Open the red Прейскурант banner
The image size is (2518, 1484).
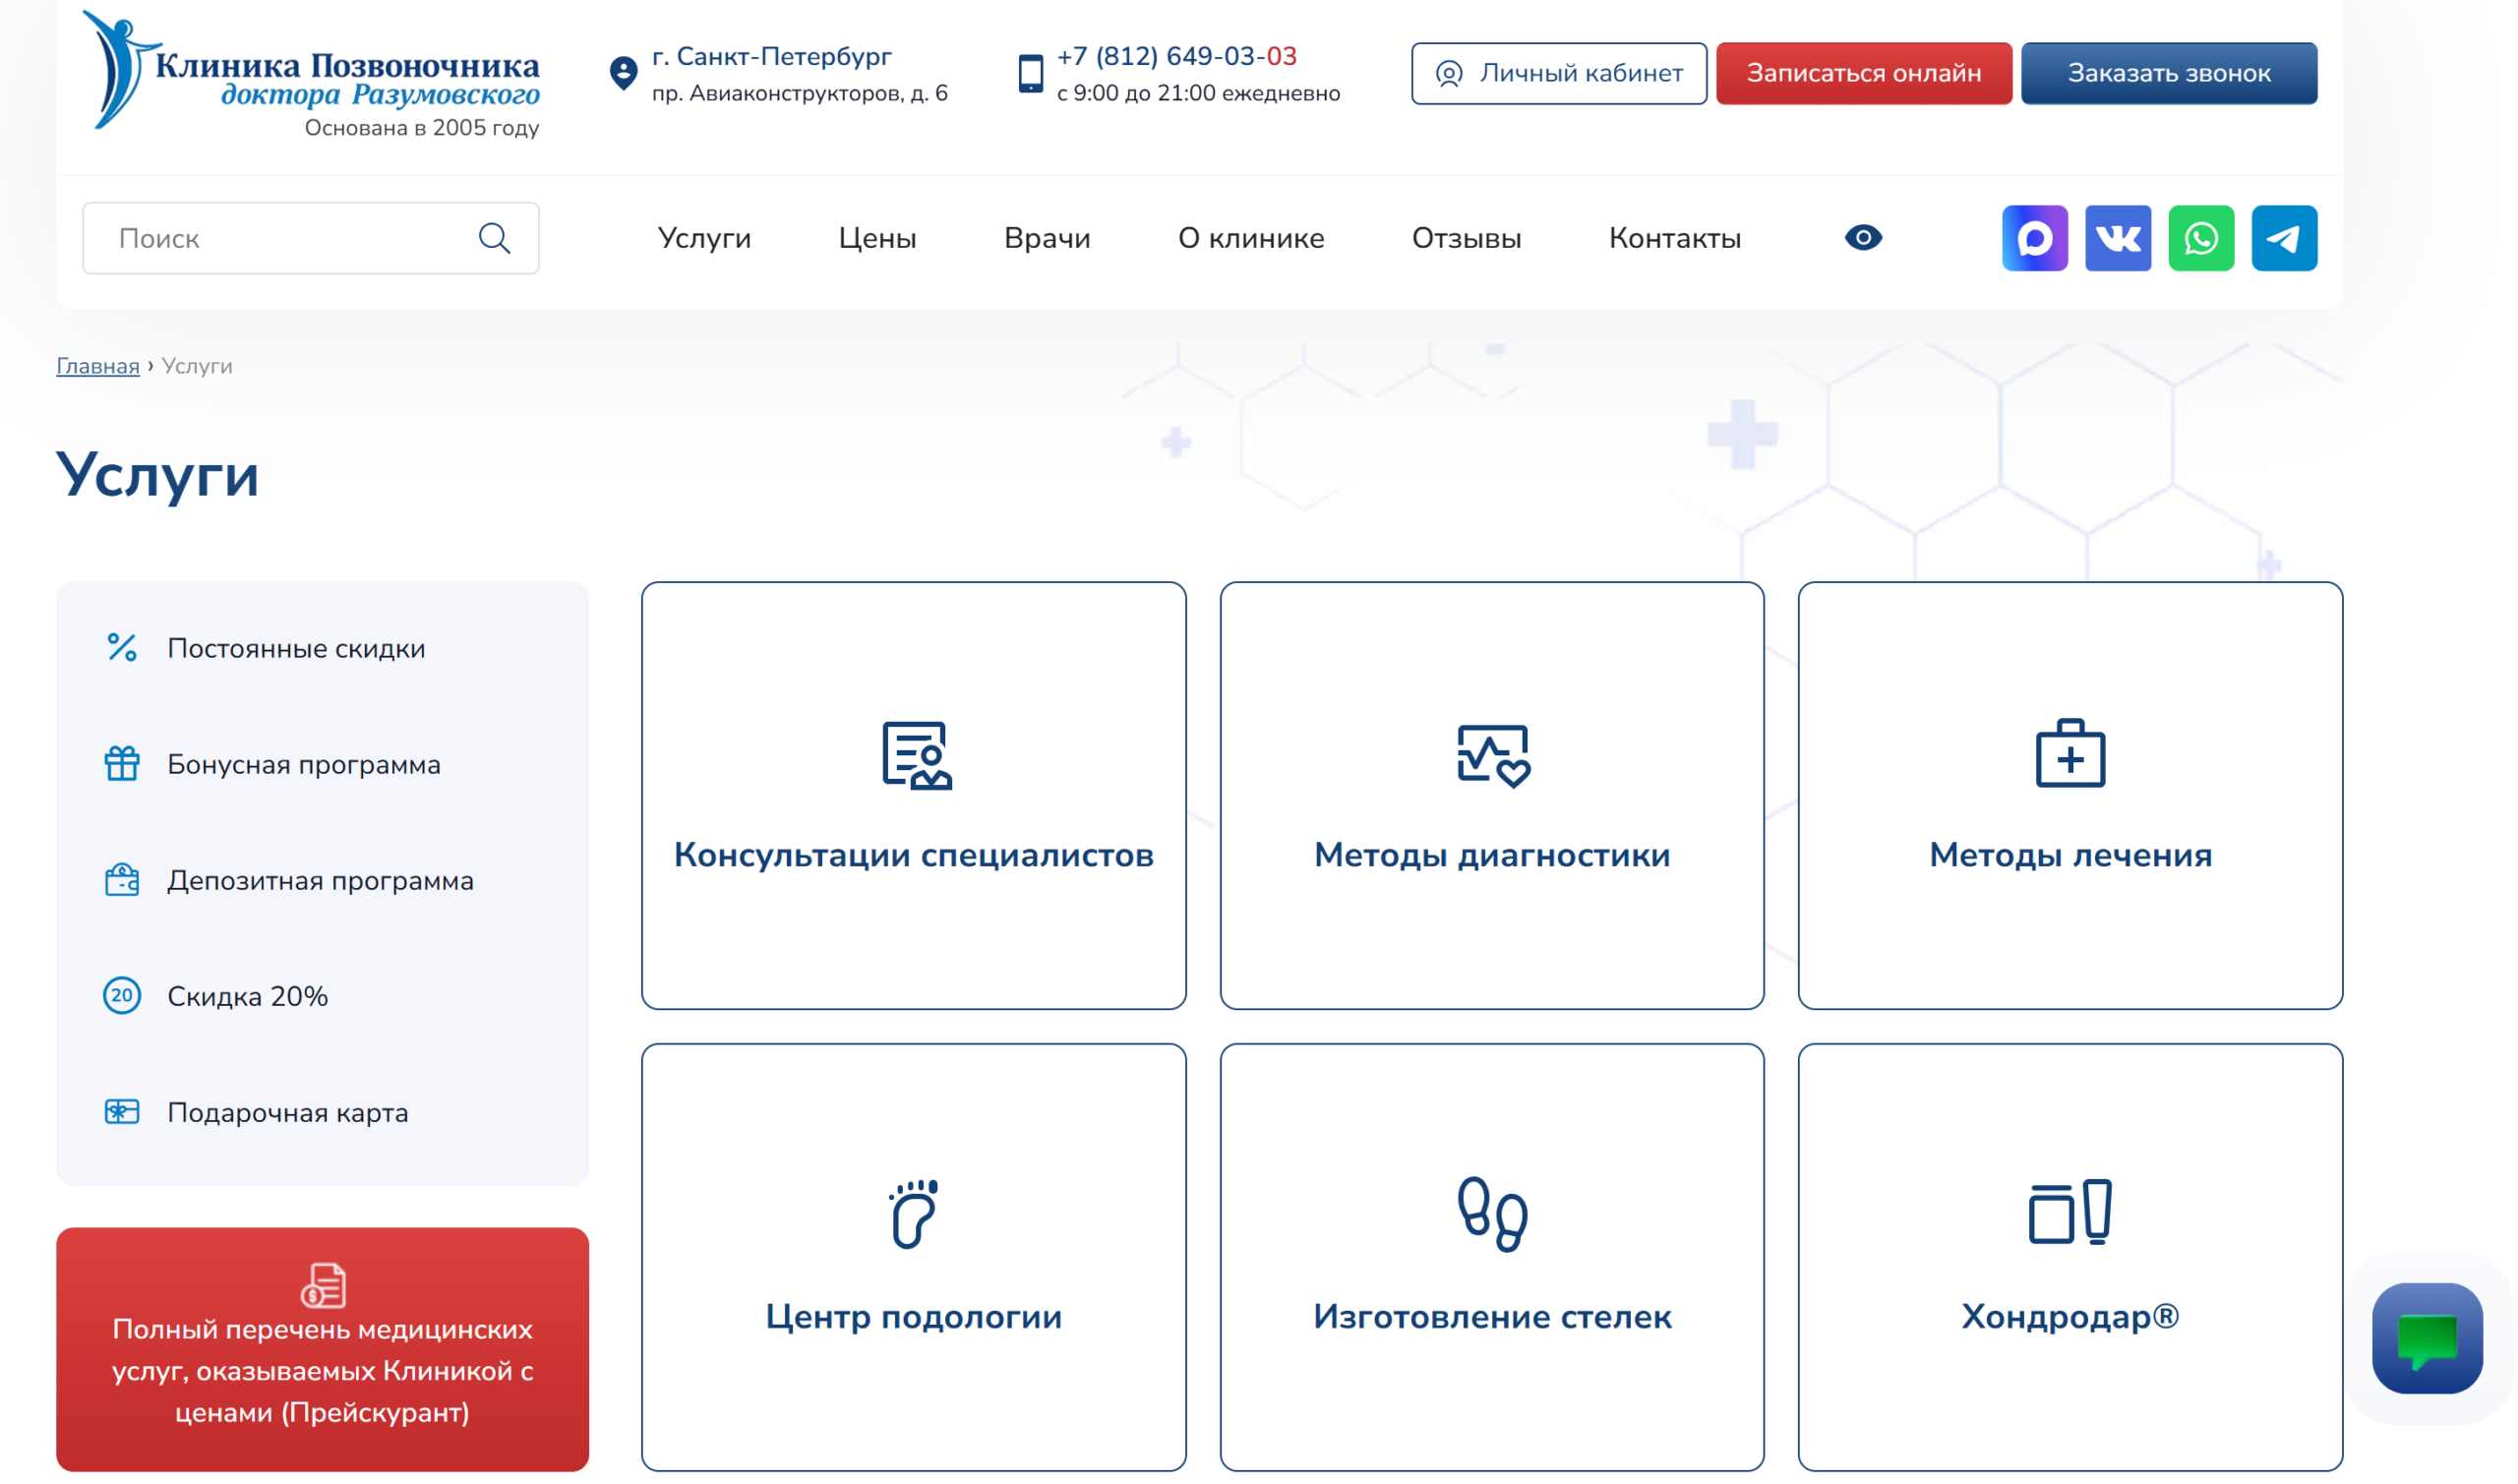pyautogui.click(x=322, y=1349)
